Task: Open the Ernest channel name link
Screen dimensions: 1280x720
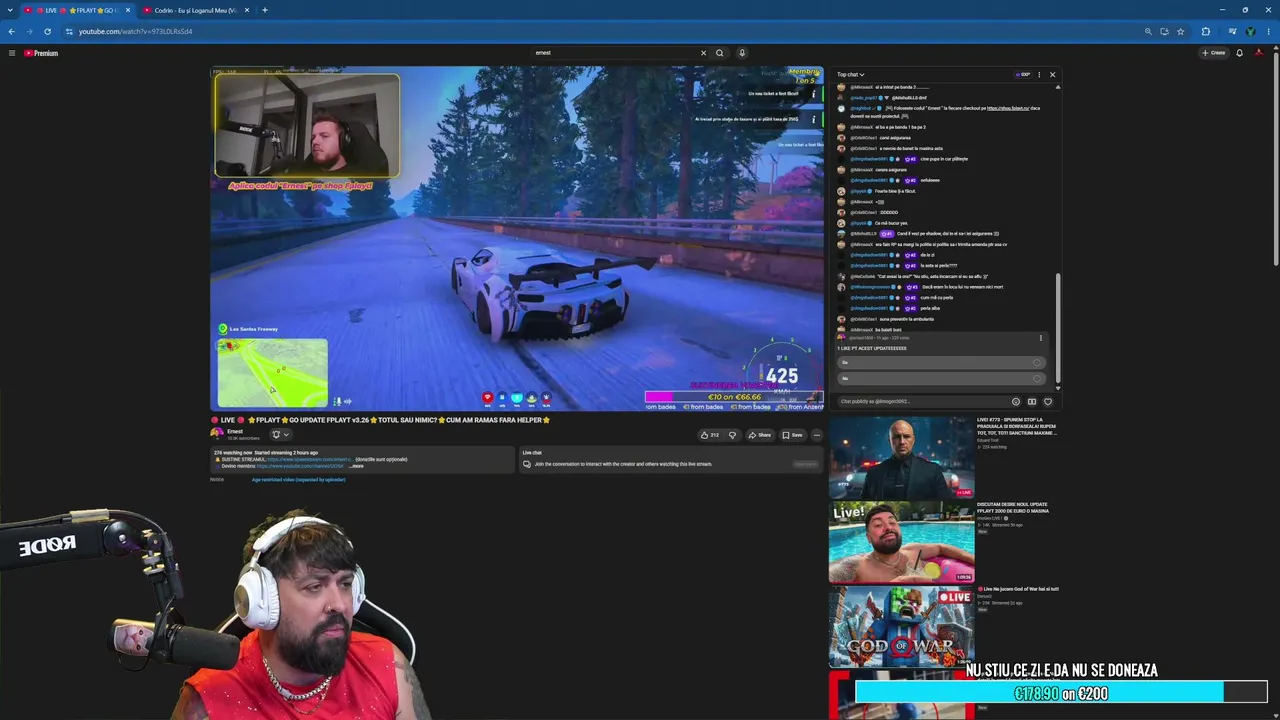Action: (235, 431)
